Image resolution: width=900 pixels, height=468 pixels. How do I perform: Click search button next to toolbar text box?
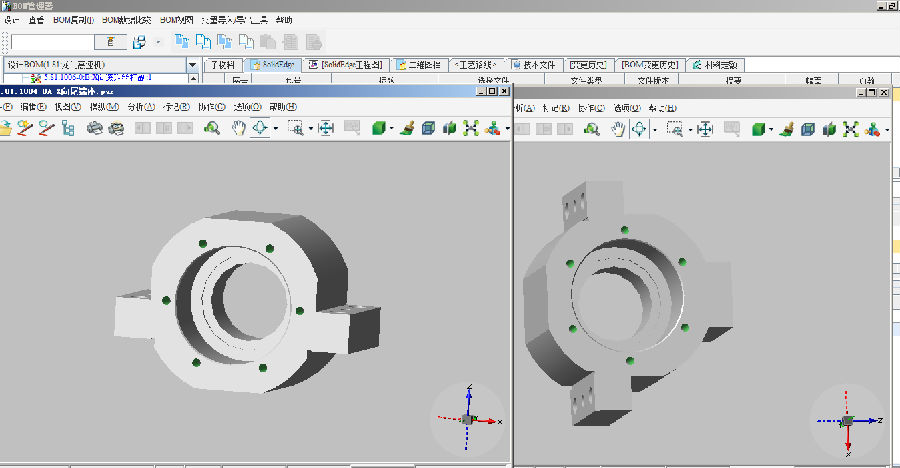pyautogui.click(x=110, y=42)
